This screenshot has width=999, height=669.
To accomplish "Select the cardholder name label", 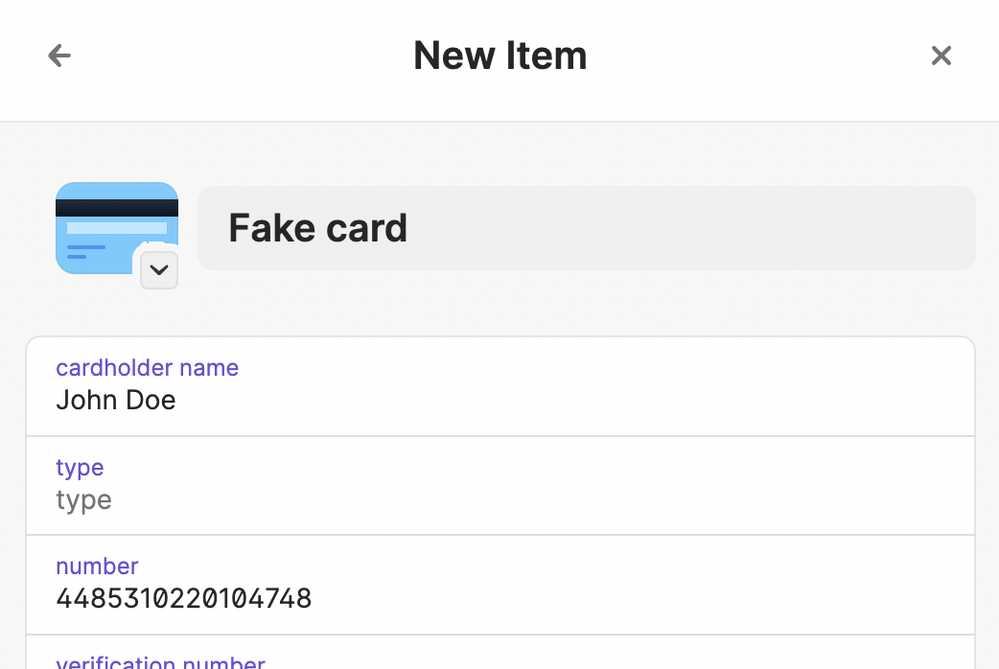I will tap(147, 368).
